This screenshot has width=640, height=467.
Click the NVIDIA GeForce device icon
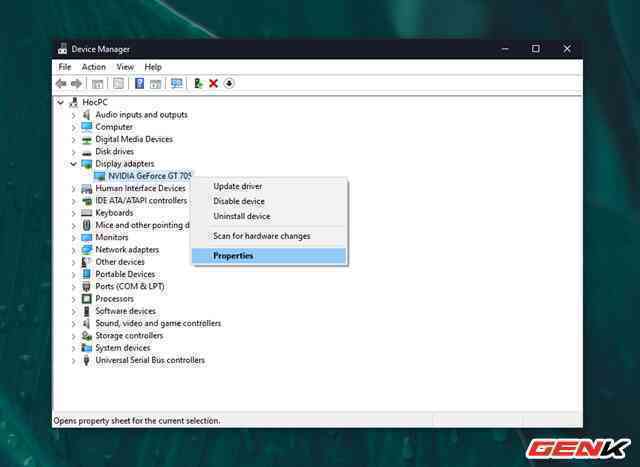coord(99,176)
